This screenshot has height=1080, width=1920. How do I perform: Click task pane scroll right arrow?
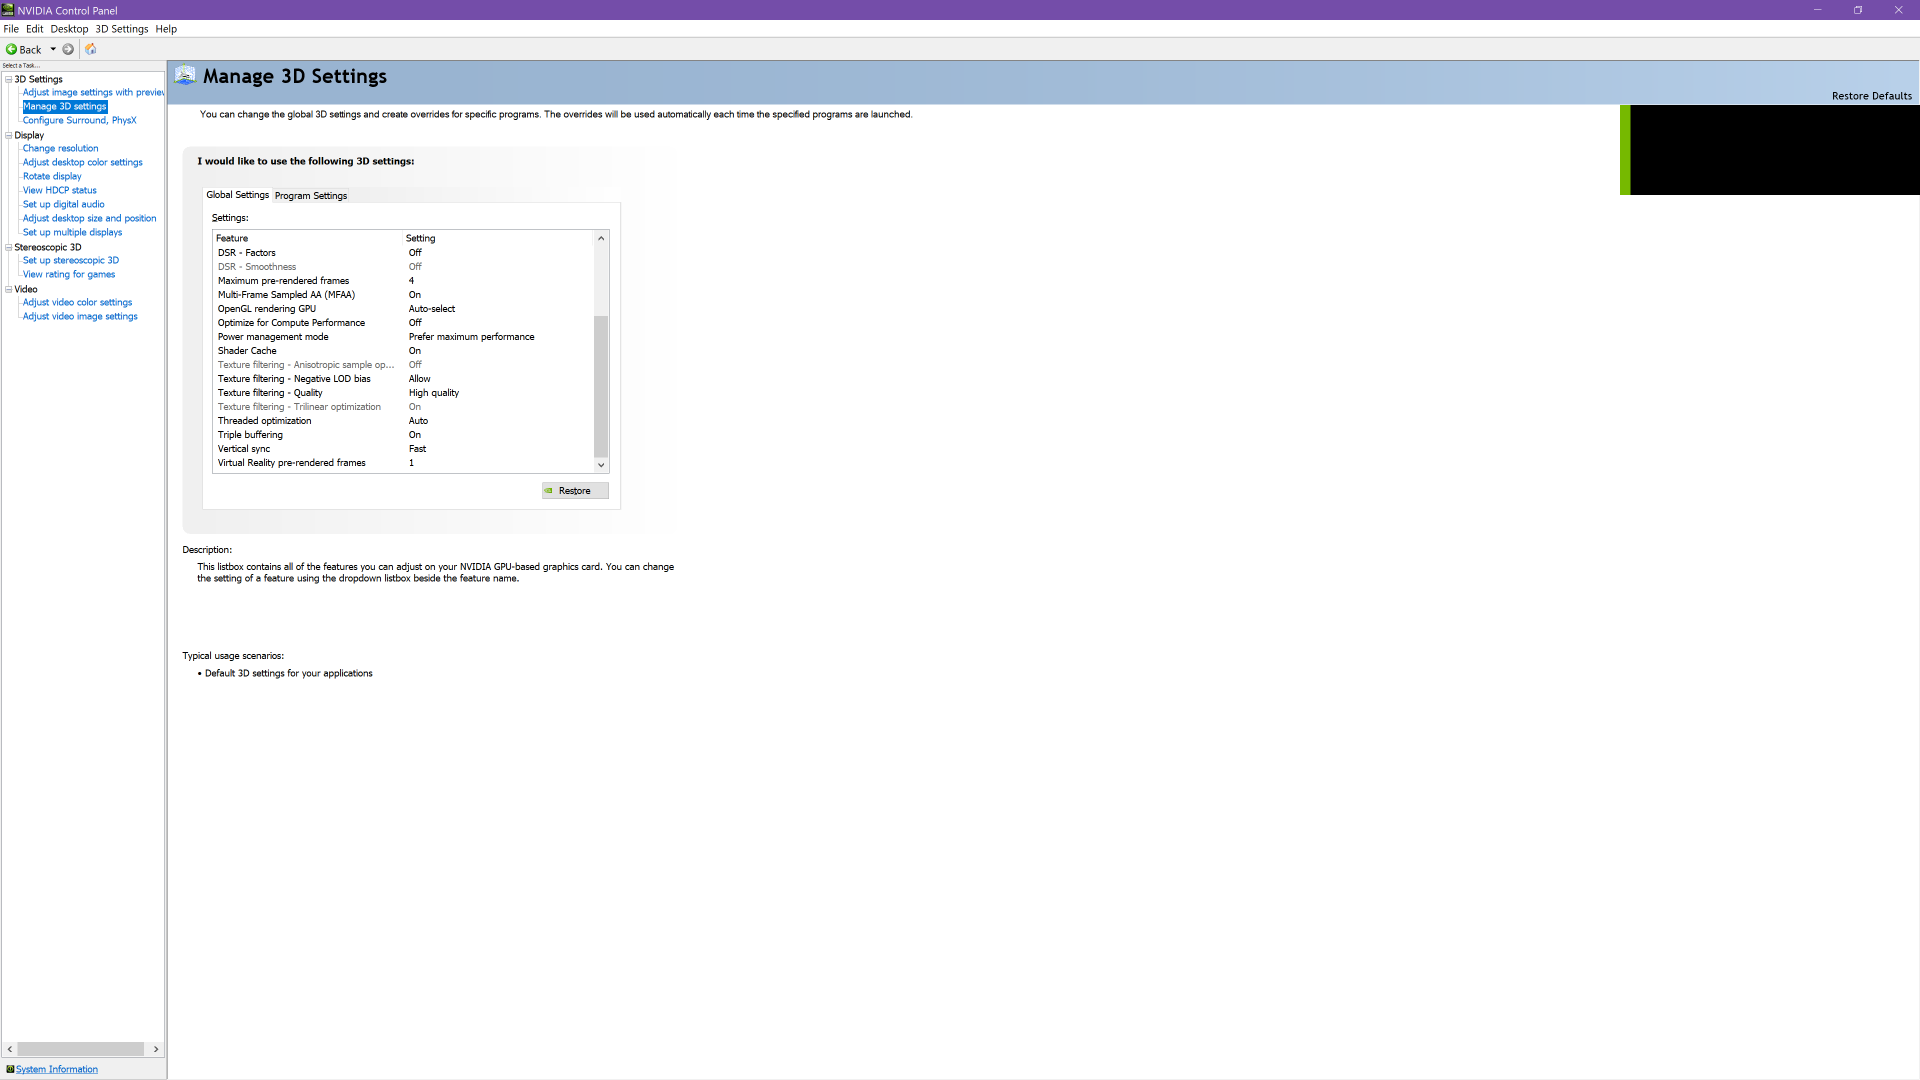pos(156,1049)
